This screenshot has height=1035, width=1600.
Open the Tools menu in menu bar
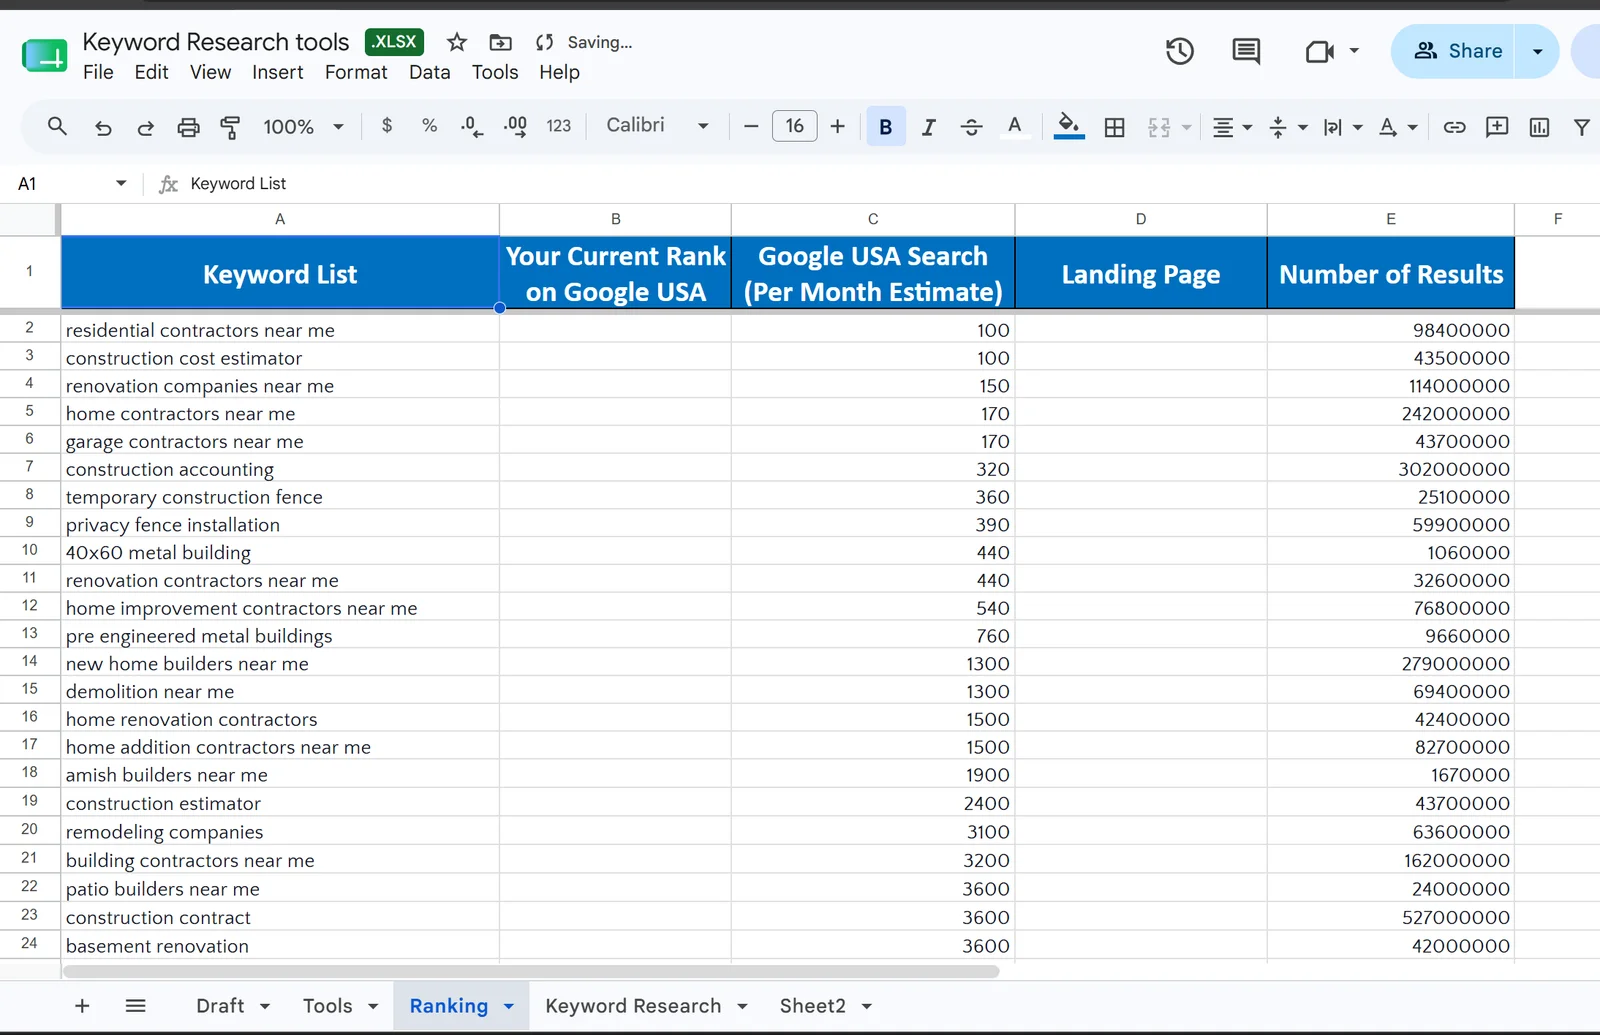point(495,72)
